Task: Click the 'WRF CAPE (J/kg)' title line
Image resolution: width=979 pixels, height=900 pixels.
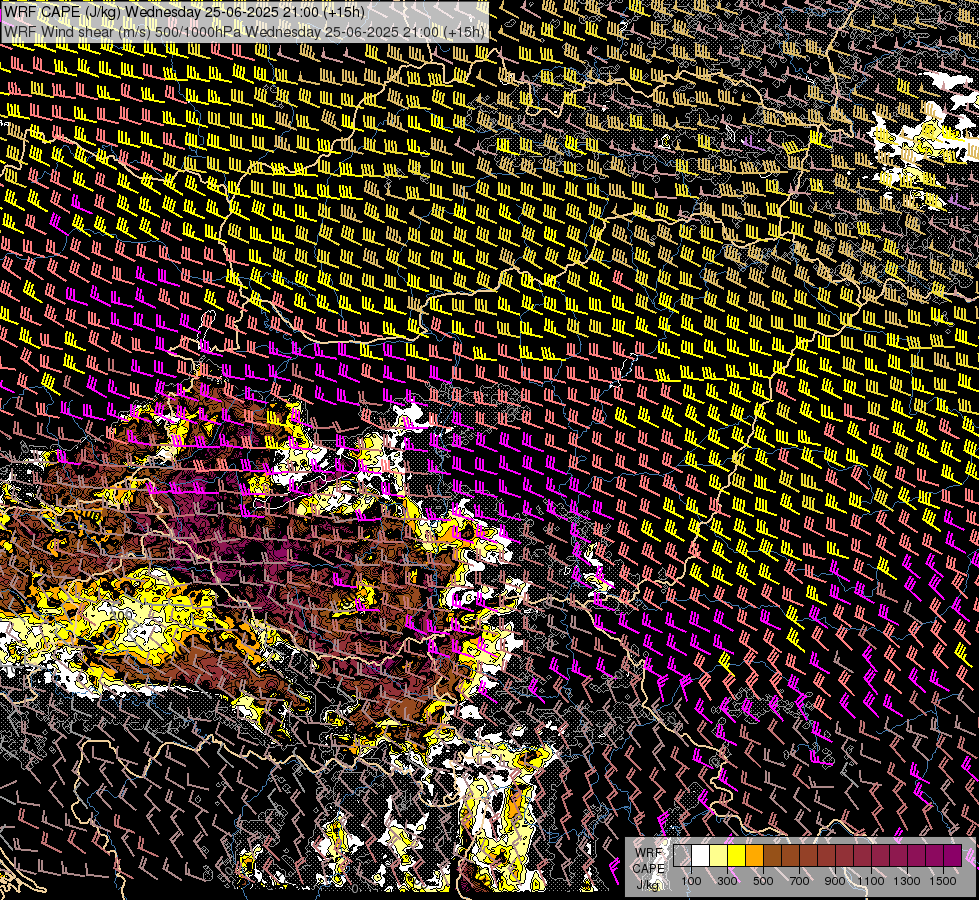Action: click(x=186, y=12)
